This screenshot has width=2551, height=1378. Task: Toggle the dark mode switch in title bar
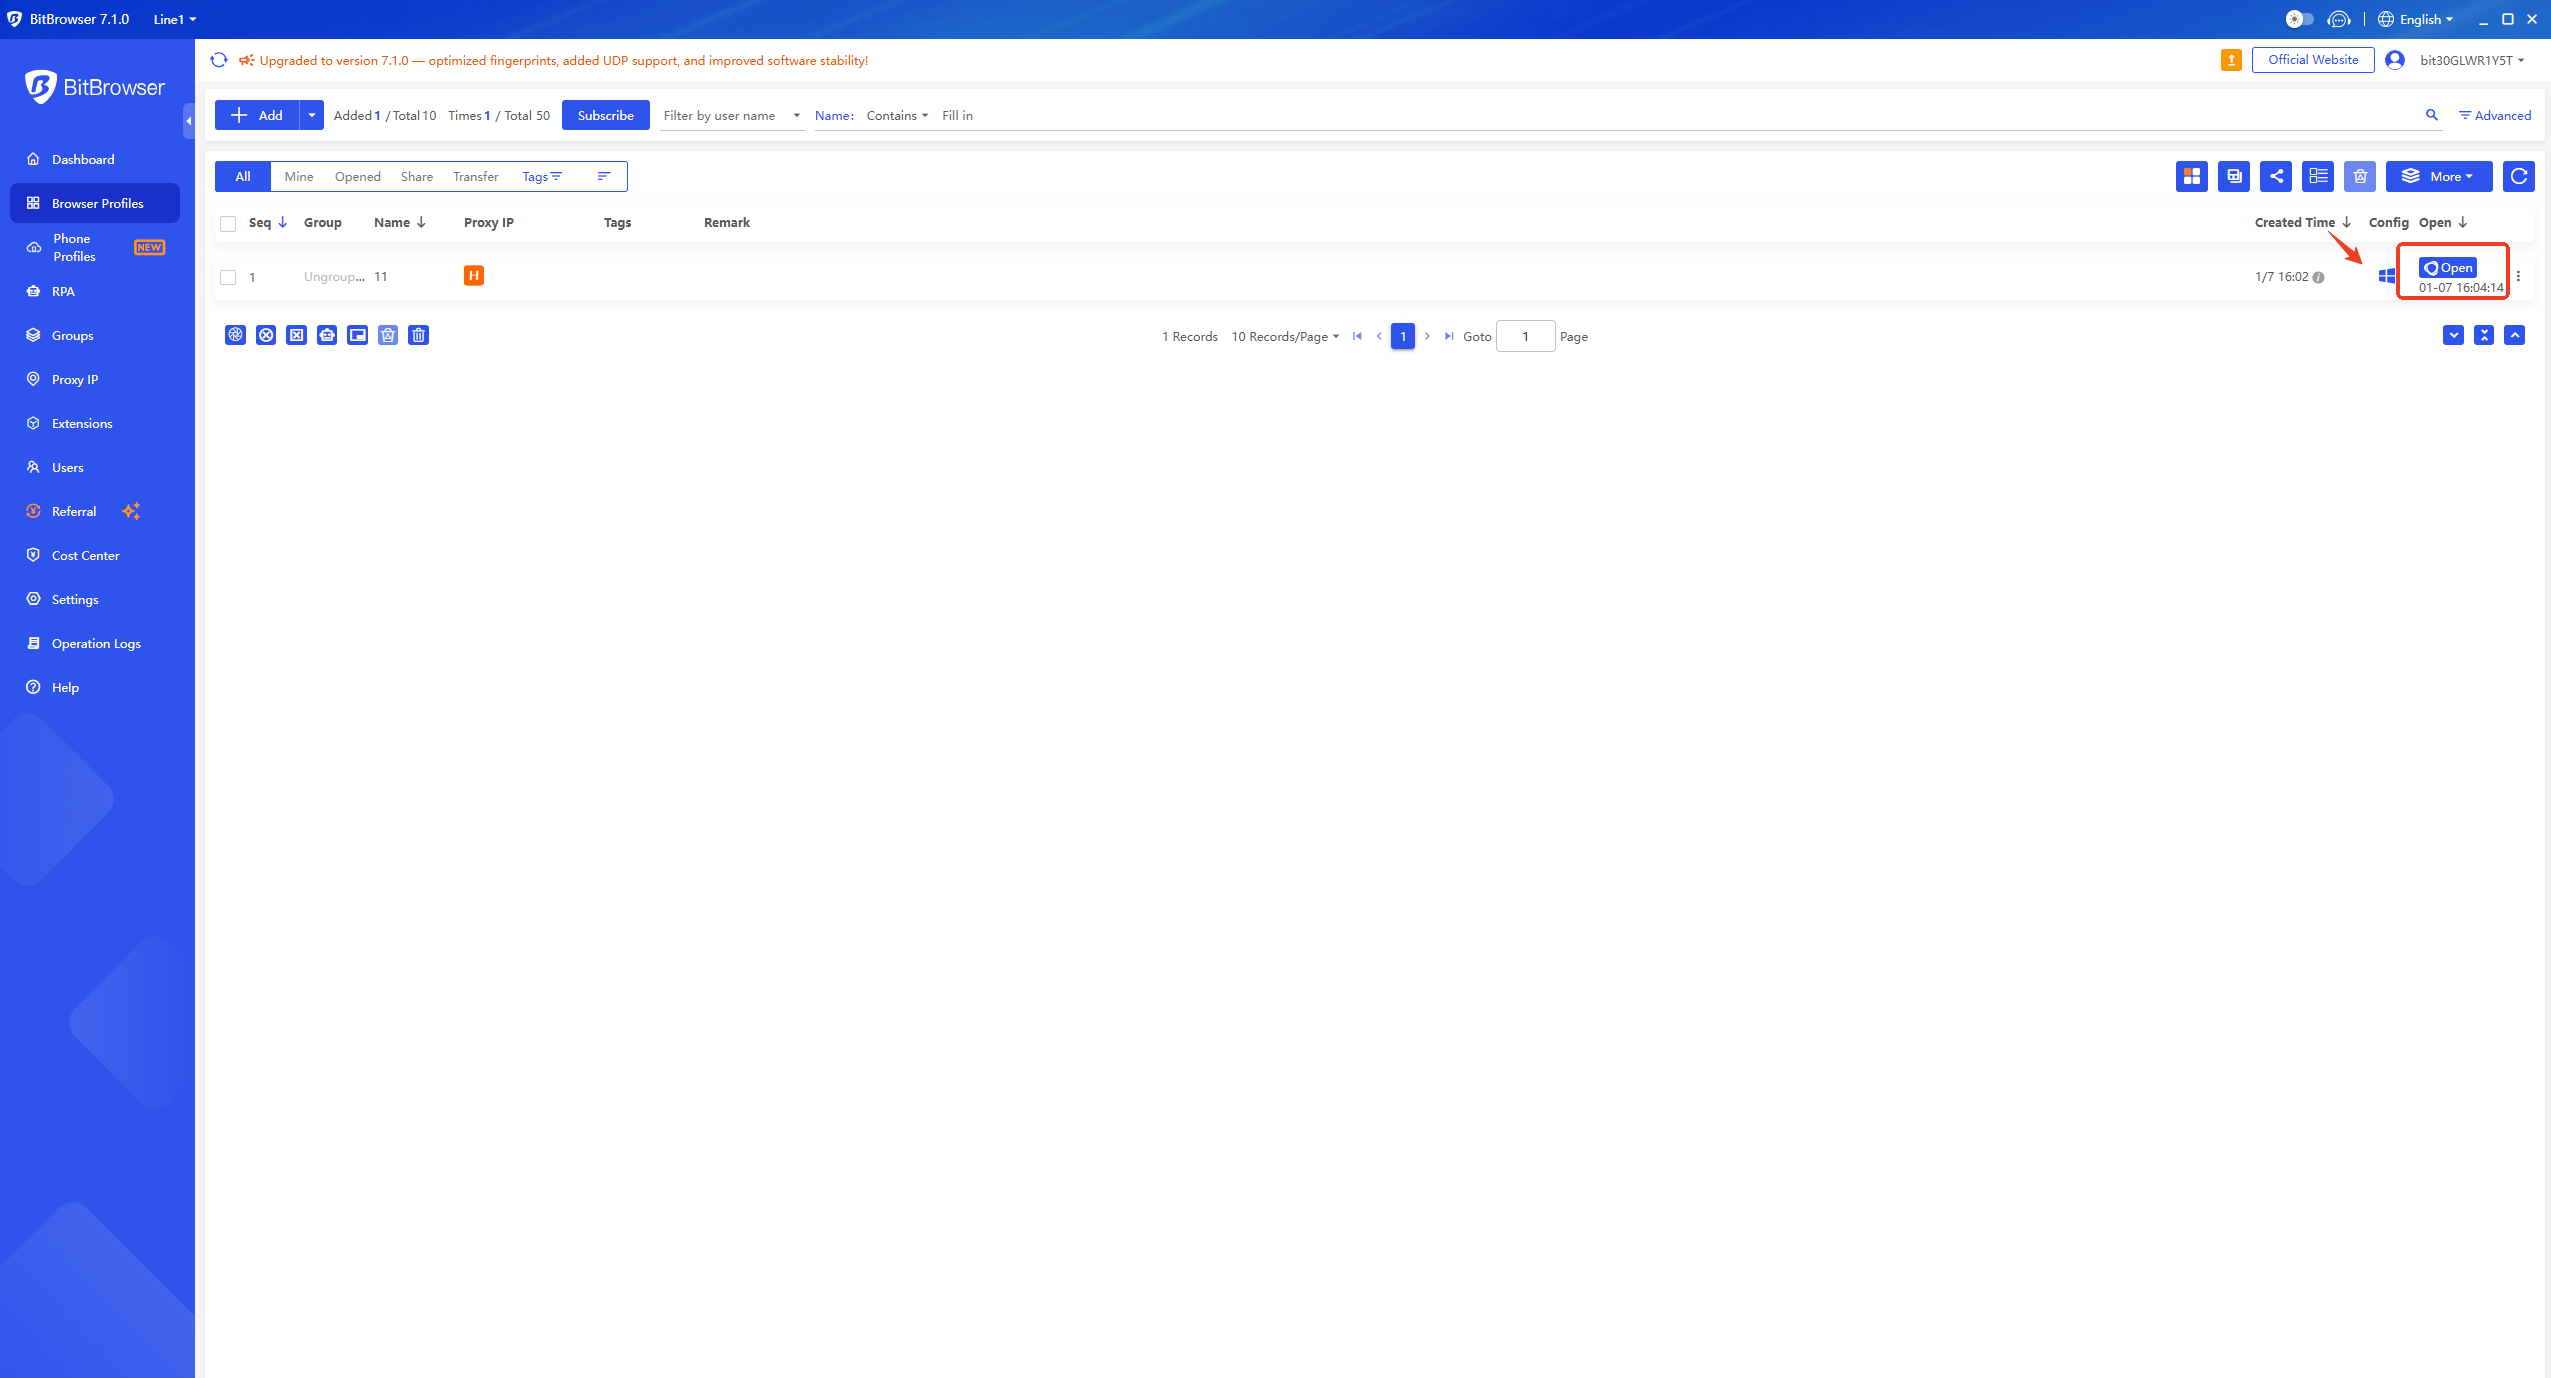tap(2298, 19)
